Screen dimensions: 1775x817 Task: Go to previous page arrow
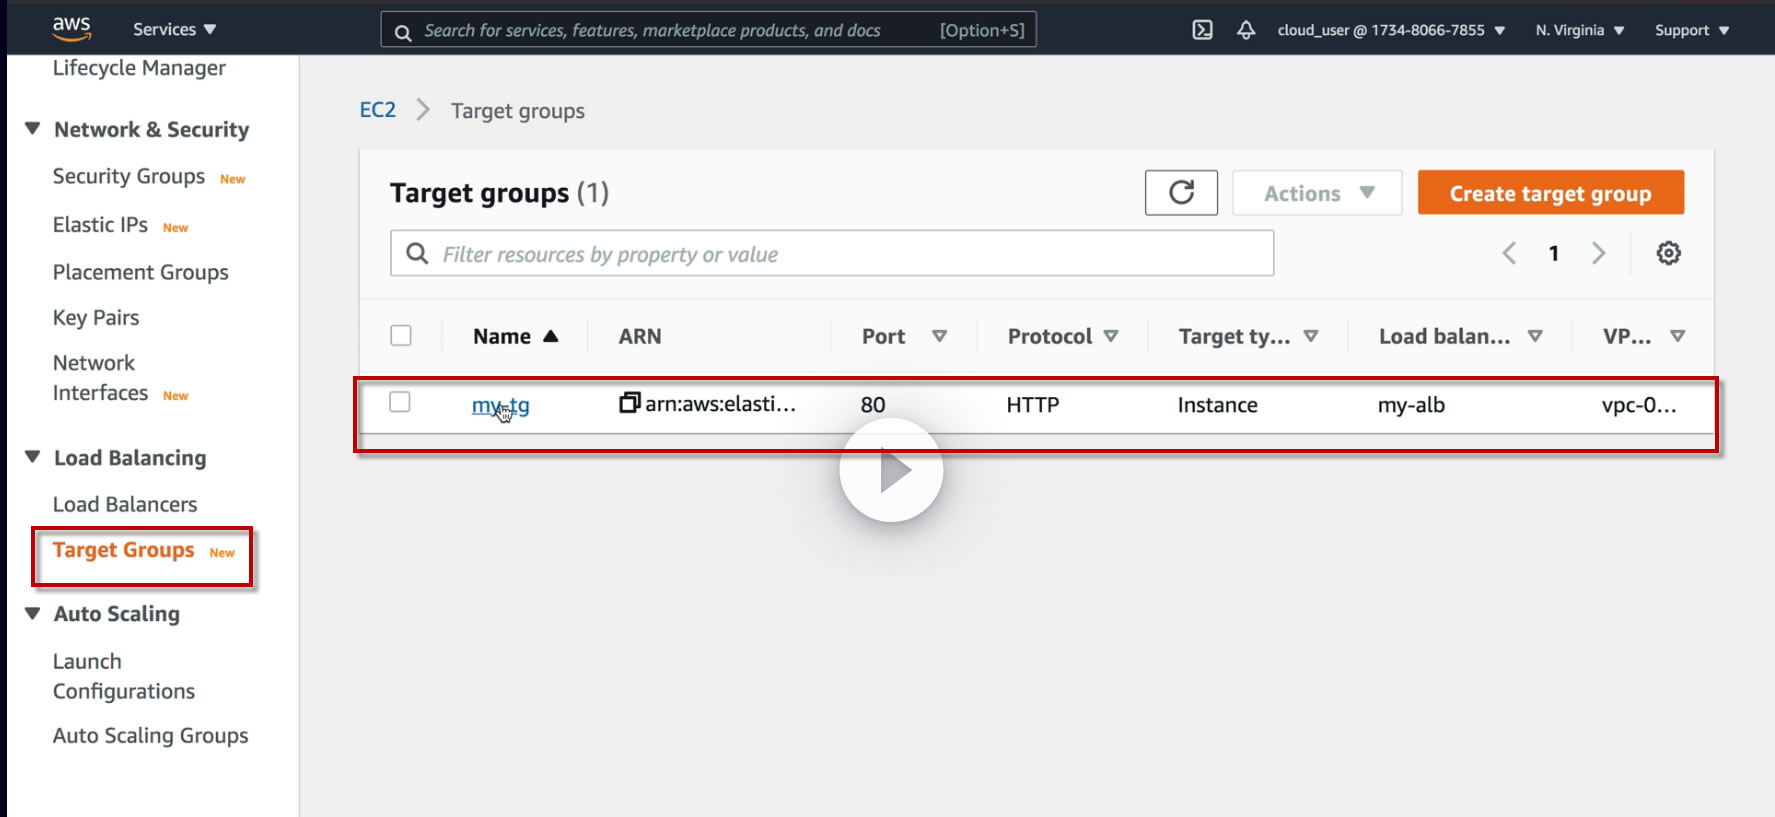coord(1509,253)
